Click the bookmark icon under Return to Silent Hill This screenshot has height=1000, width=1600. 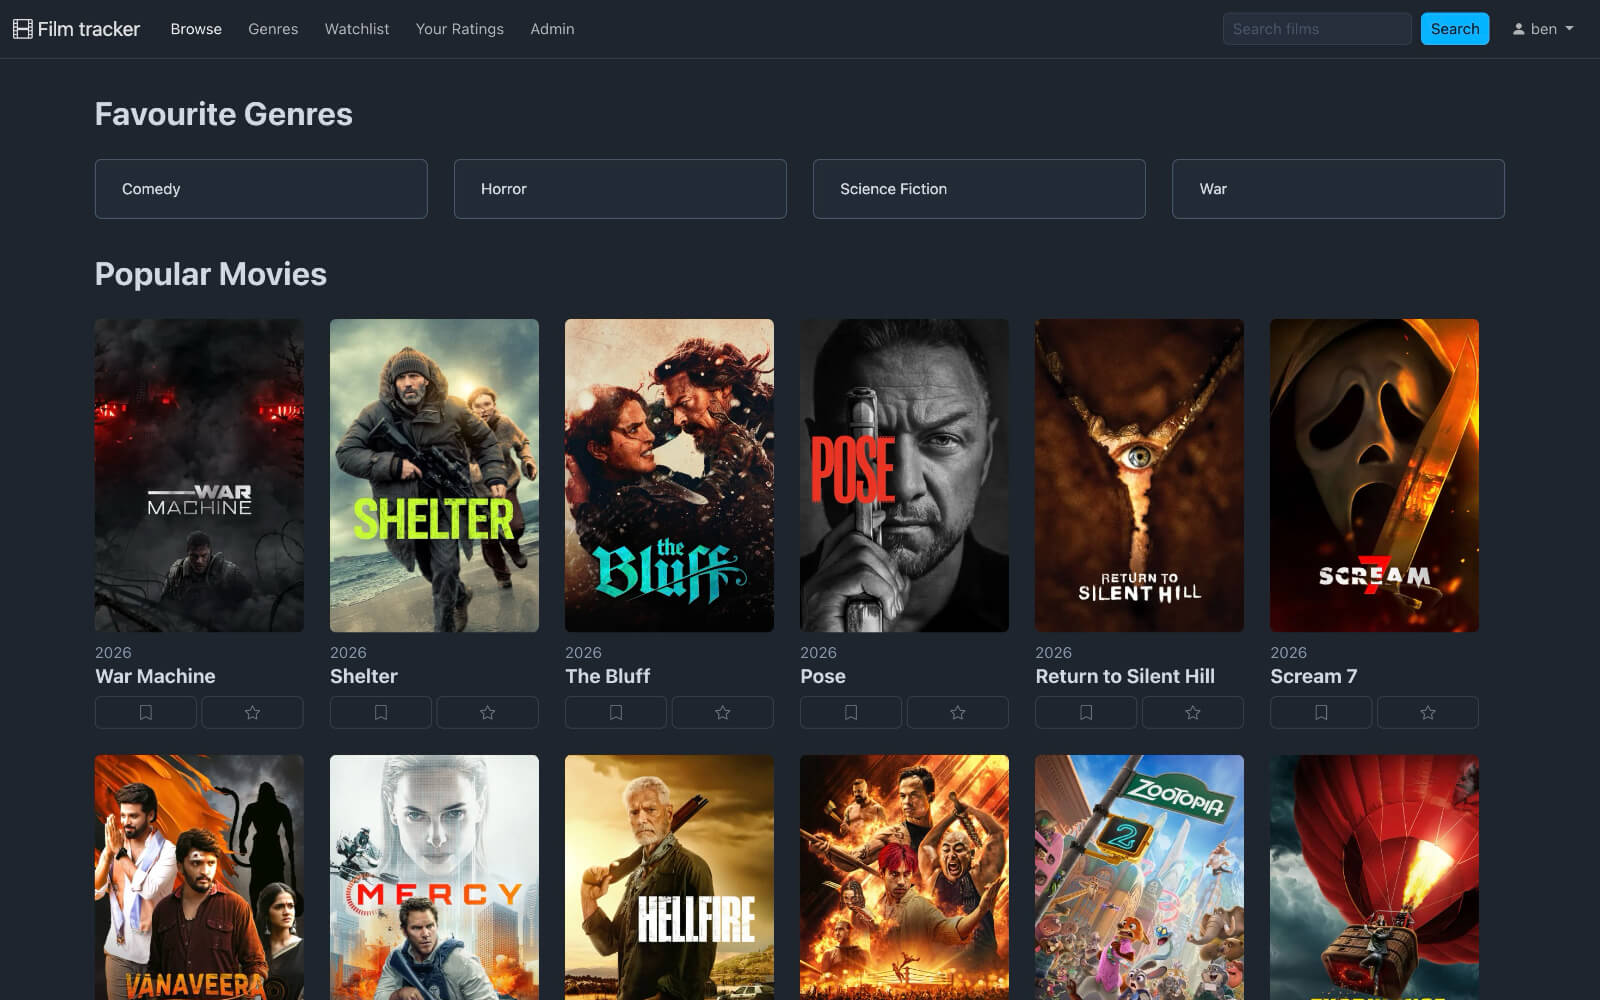click(x=1086, y=712)
